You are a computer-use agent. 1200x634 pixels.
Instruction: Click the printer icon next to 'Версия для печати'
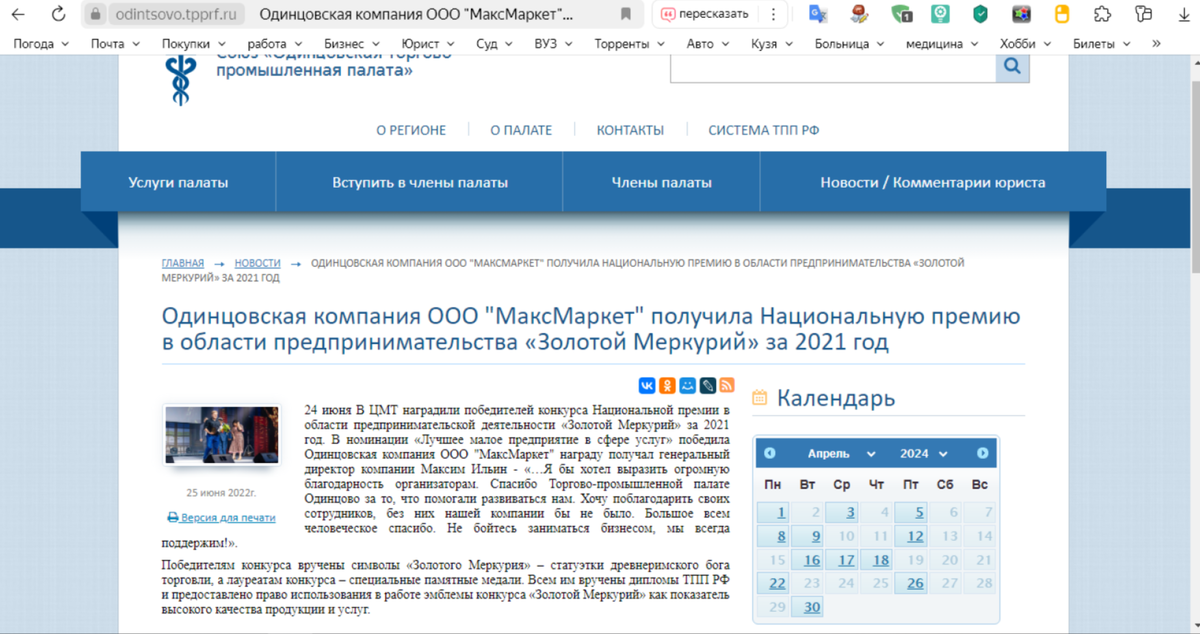[x=173, y=518]
